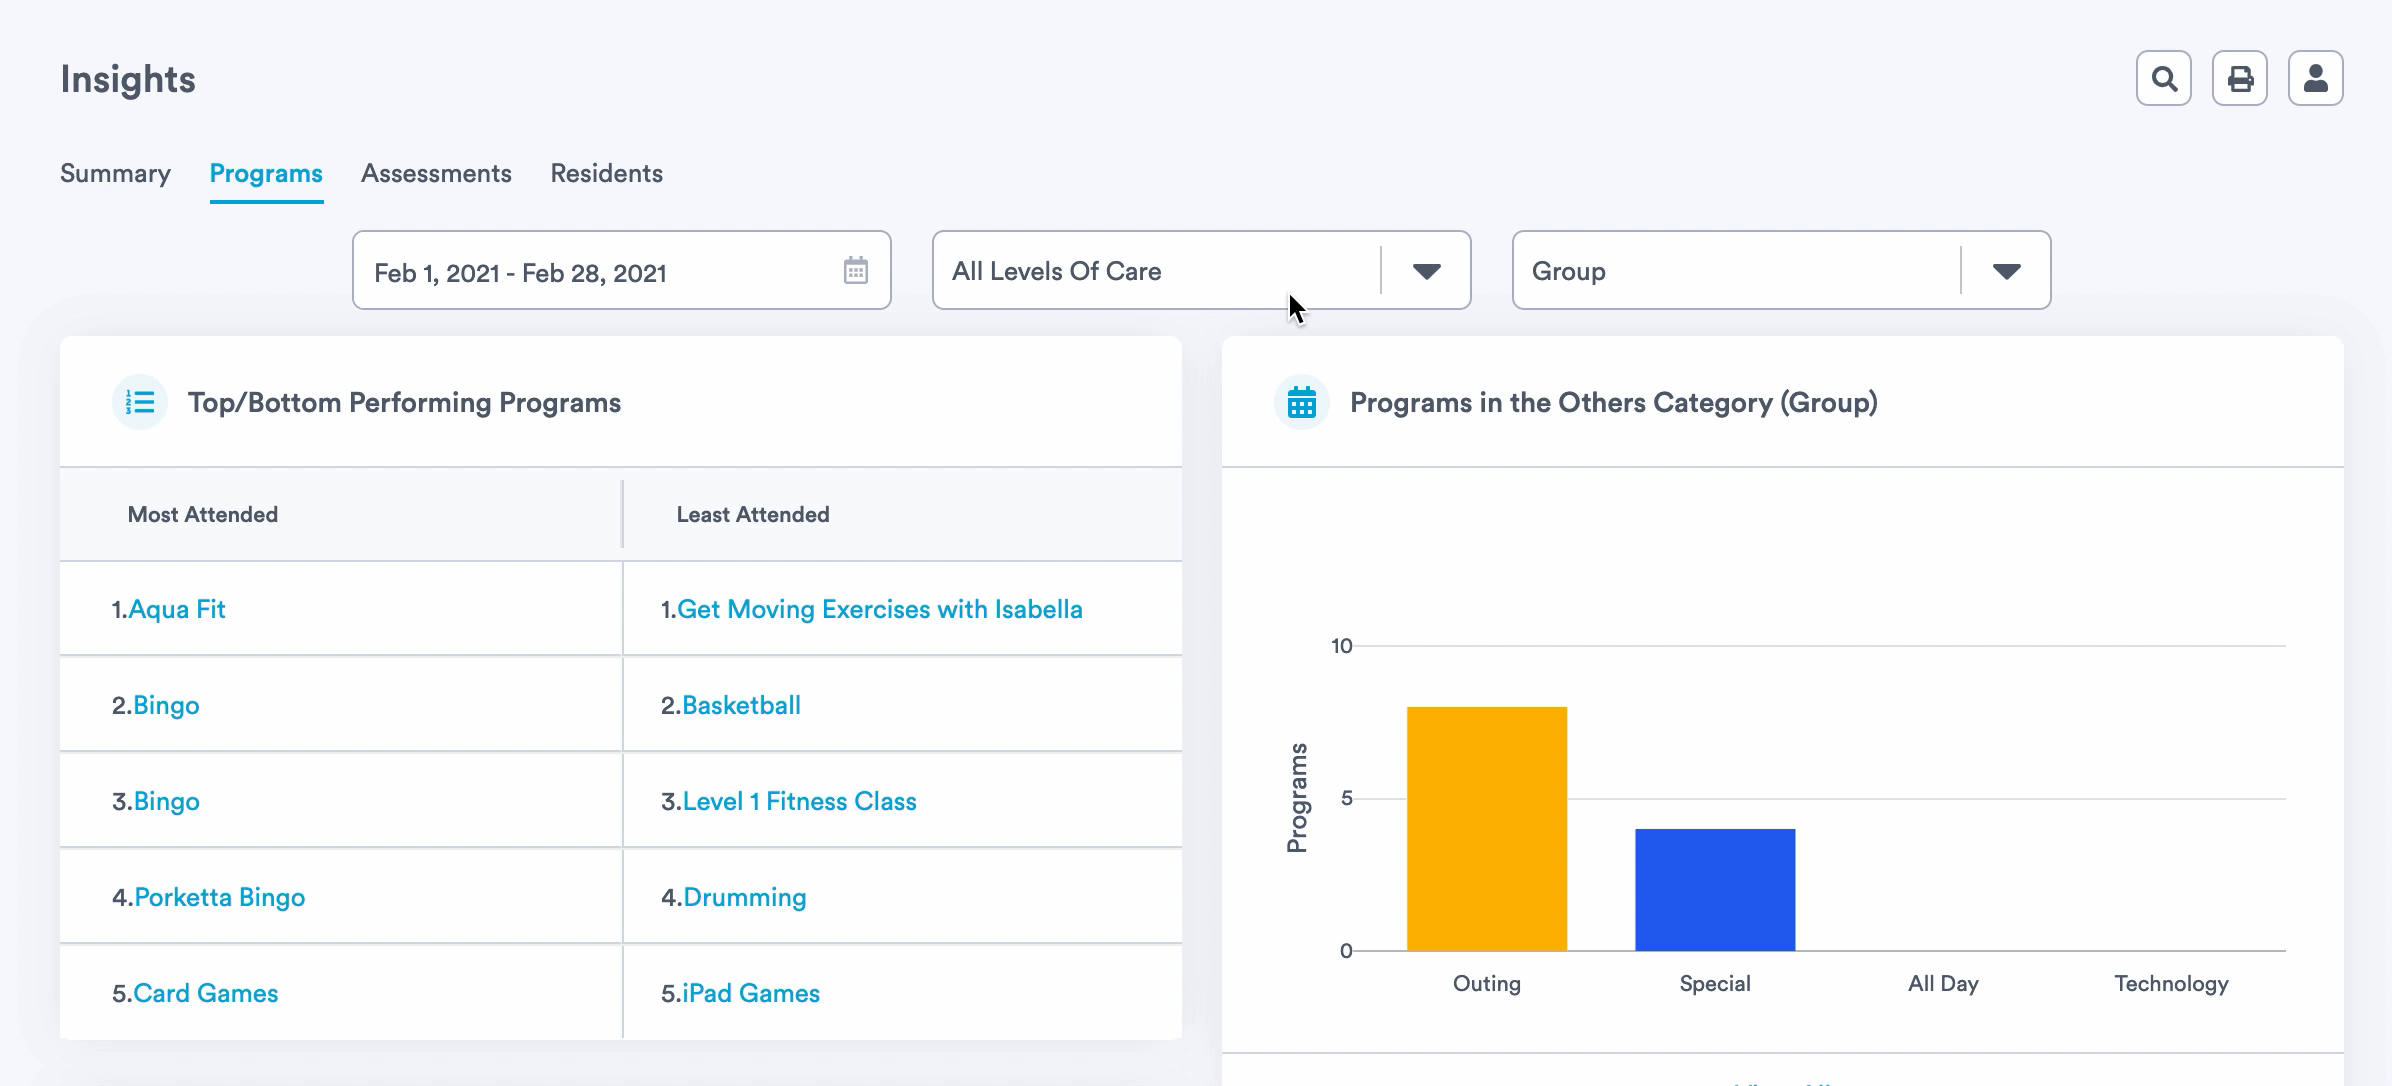Click the blue Special bar
Viewport: 2392px width, 1086px height.
(1714, 889)
